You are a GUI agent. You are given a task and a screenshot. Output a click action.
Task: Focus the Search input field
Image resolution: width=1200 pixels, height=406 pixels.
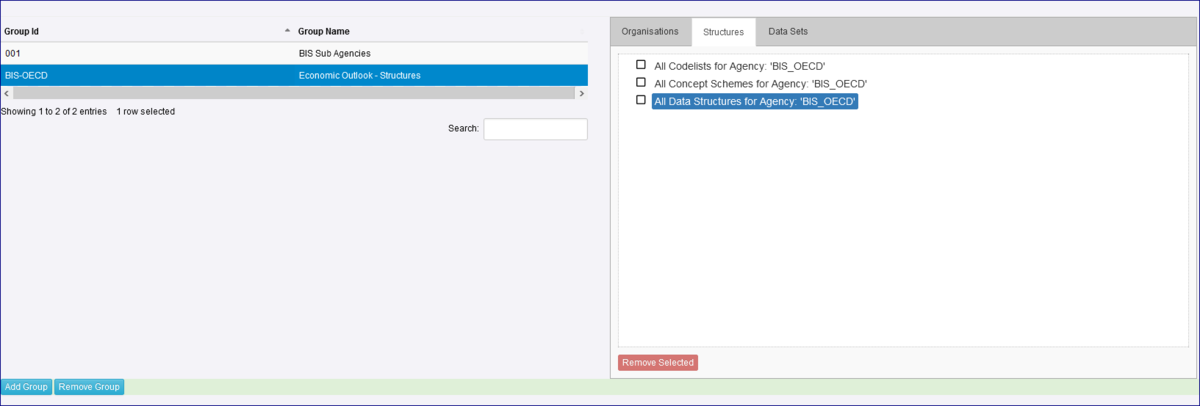pos(535,129)
